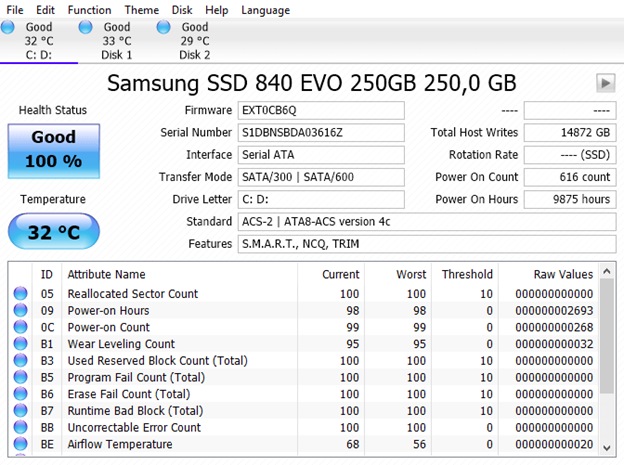This screenshot has height=465, width=624.
Task: Click the Total Host Writes value 14872 GB
Action: 570,133
